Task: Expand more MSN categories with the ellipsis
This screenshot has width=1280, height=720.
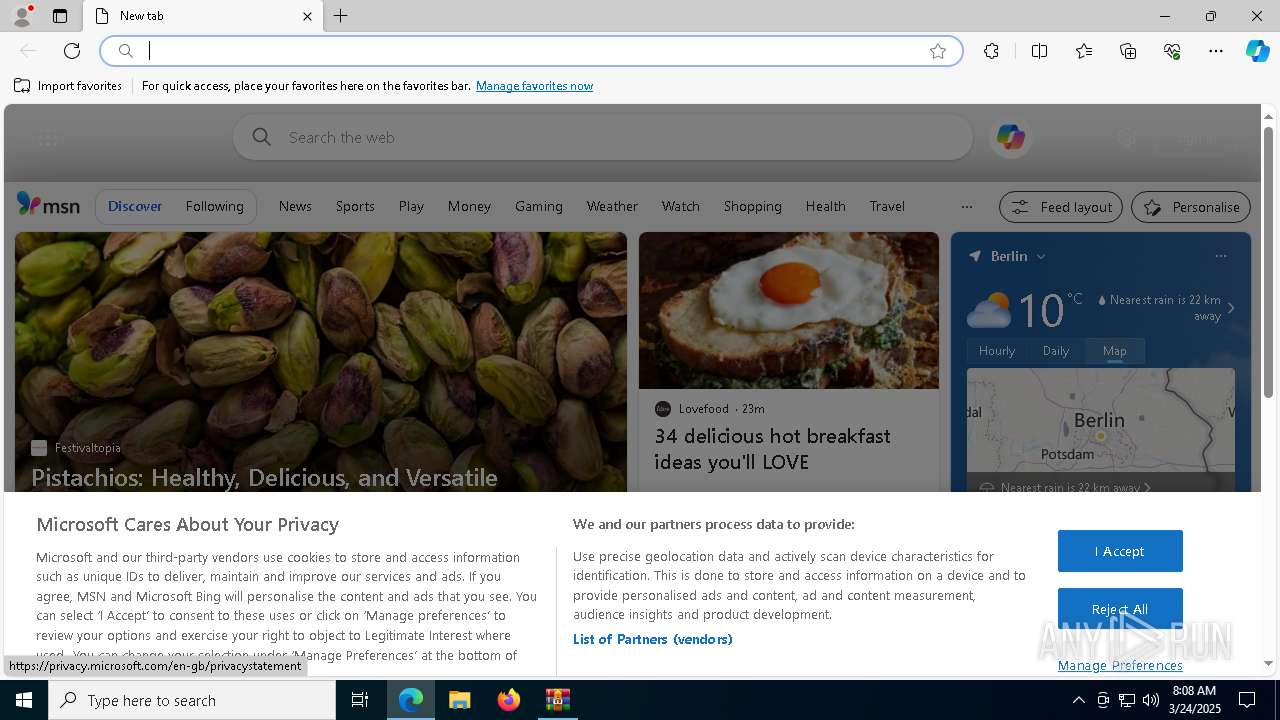Action: pyautogui.click(x=966, y=207)
